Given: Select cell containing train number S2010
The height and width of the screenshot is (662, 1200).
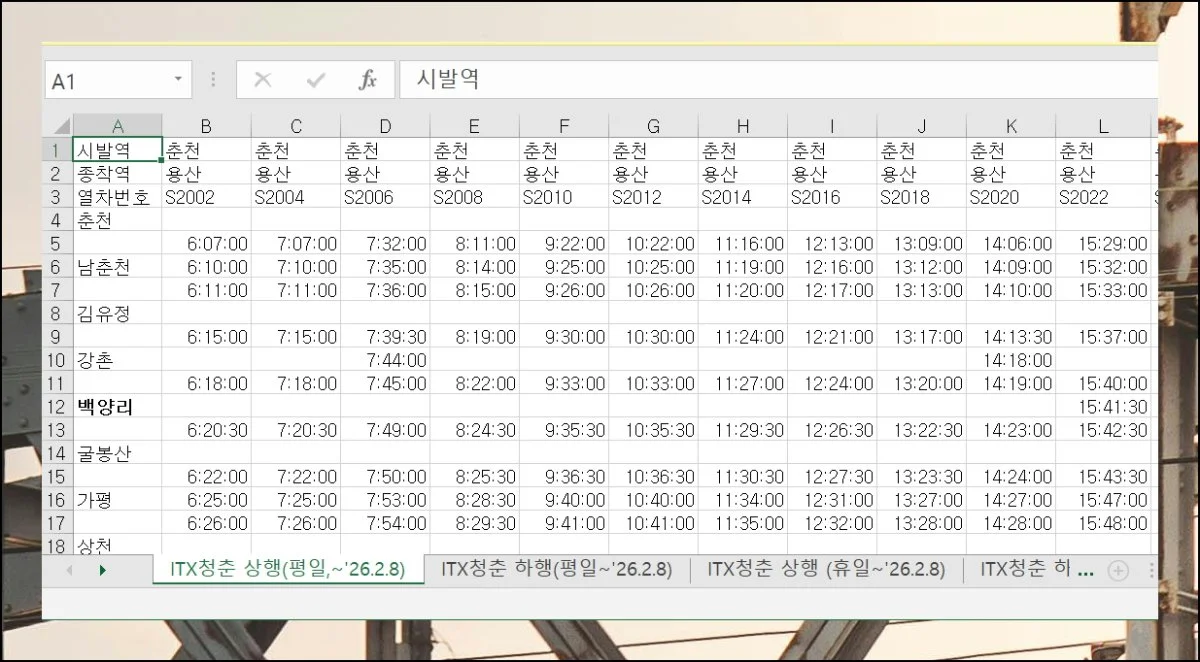Looking at the screenshot, I should 563,197.
